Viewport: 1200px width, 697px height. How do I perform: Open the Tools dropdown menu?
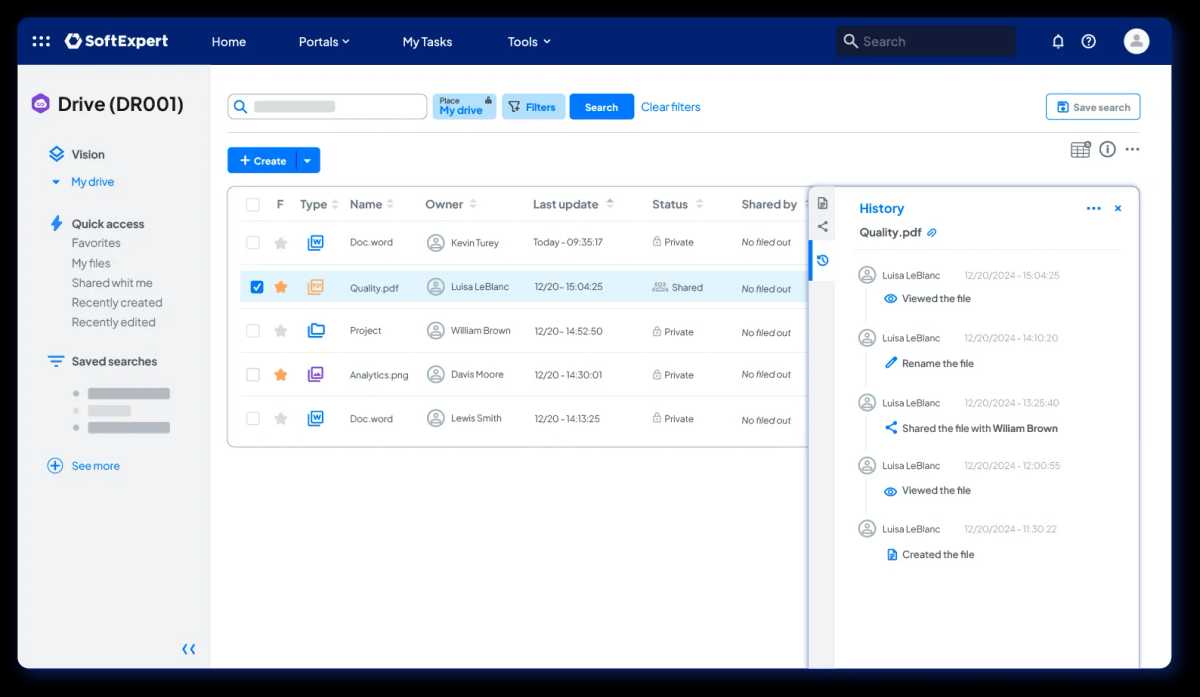[529, 42]
